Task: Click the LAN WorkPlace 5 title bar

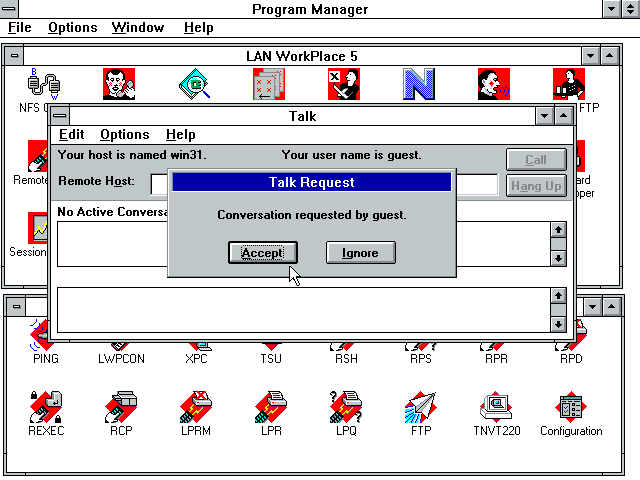Action: point(302,56)
